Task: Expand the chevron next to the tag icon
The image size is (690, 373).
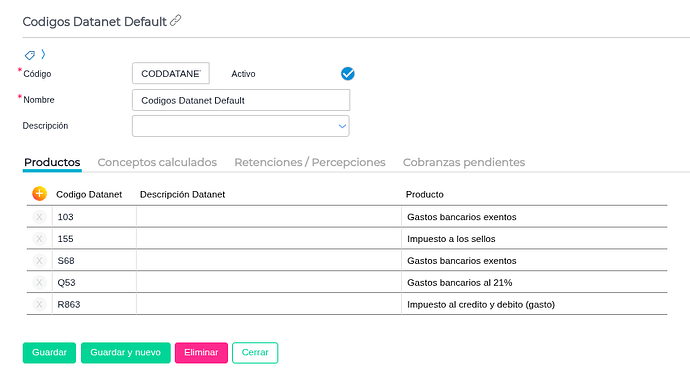Action: click(x=43, y=54)
